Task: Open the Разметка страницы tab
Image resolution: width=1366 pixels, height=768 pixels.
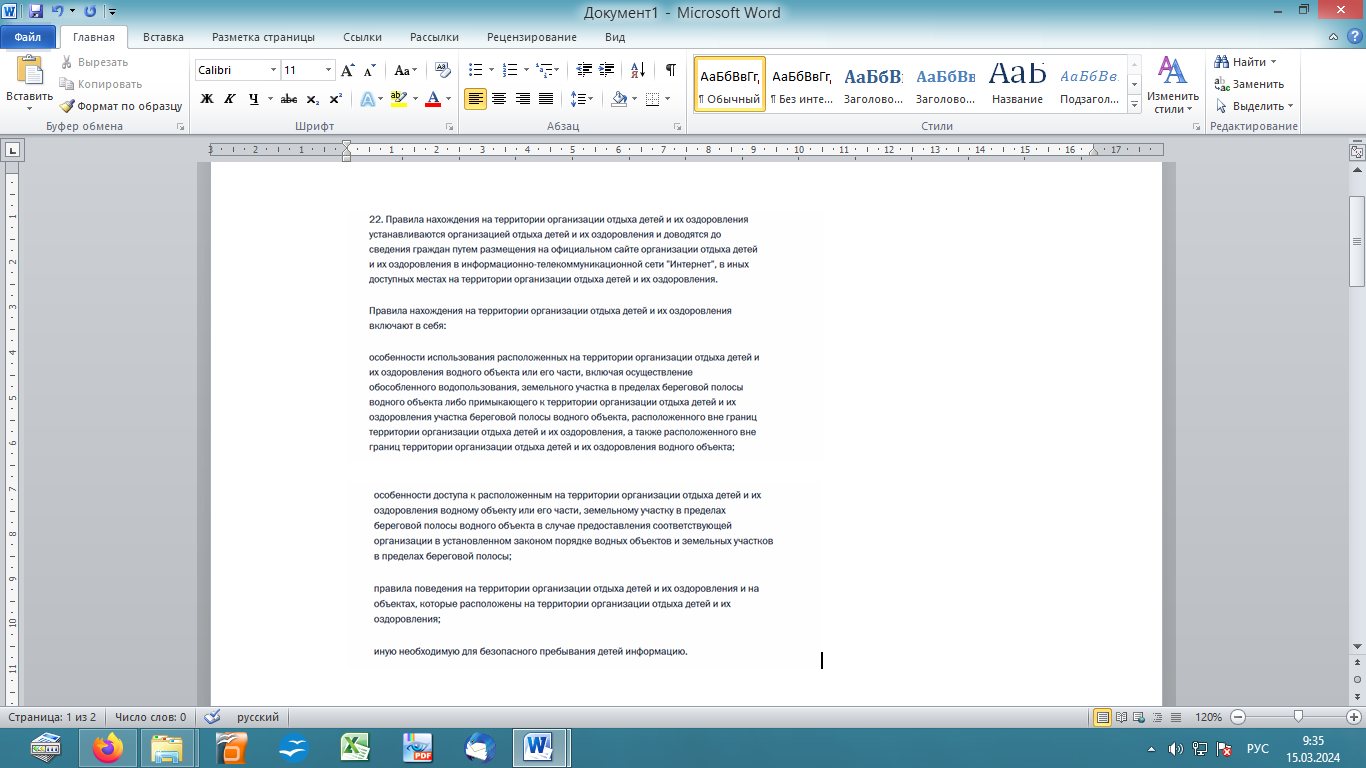Action: (x=263, y=37)
